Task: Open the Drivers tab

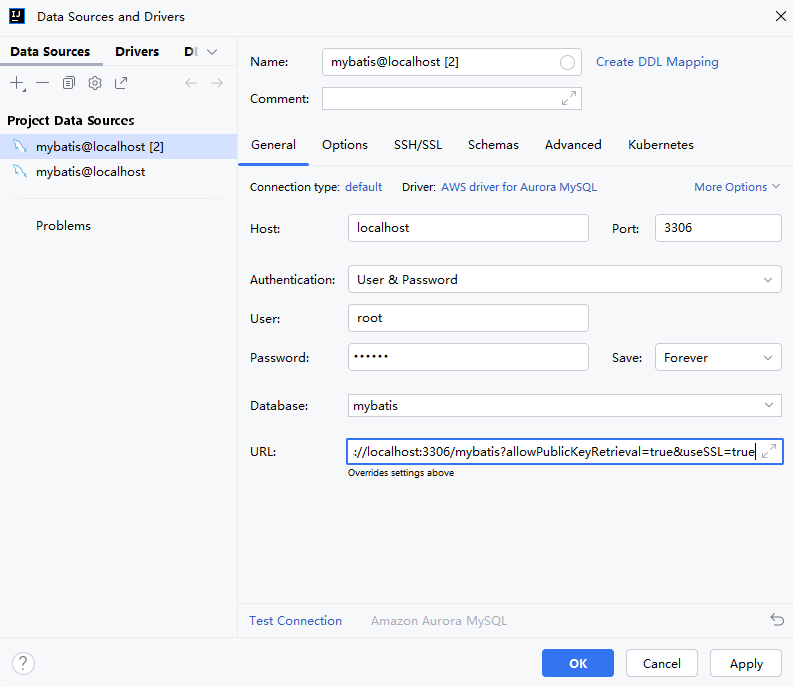Action: click(x=137, y=52)
